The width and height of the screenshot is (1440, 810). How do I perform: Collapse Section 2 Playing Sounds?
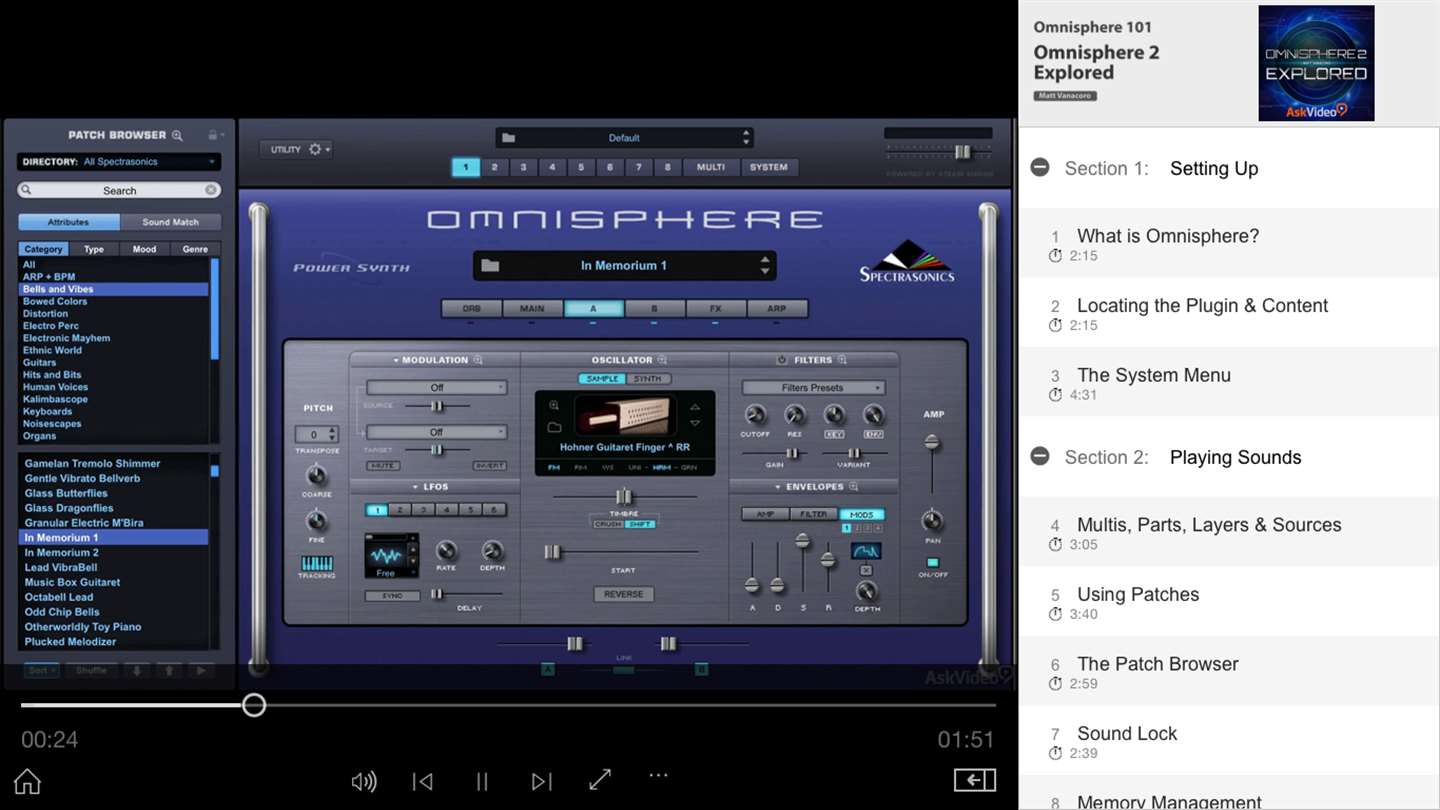pos(1040,456)
